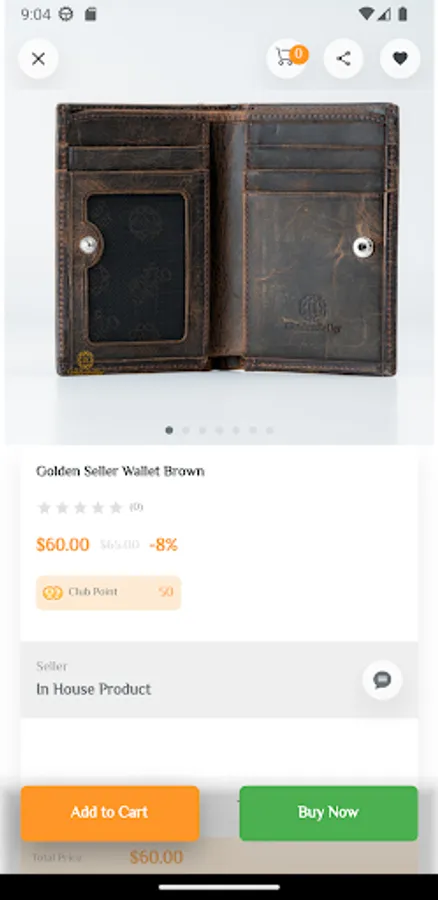Select the fourth image carousel dot
438x900 pixels.
219,430
